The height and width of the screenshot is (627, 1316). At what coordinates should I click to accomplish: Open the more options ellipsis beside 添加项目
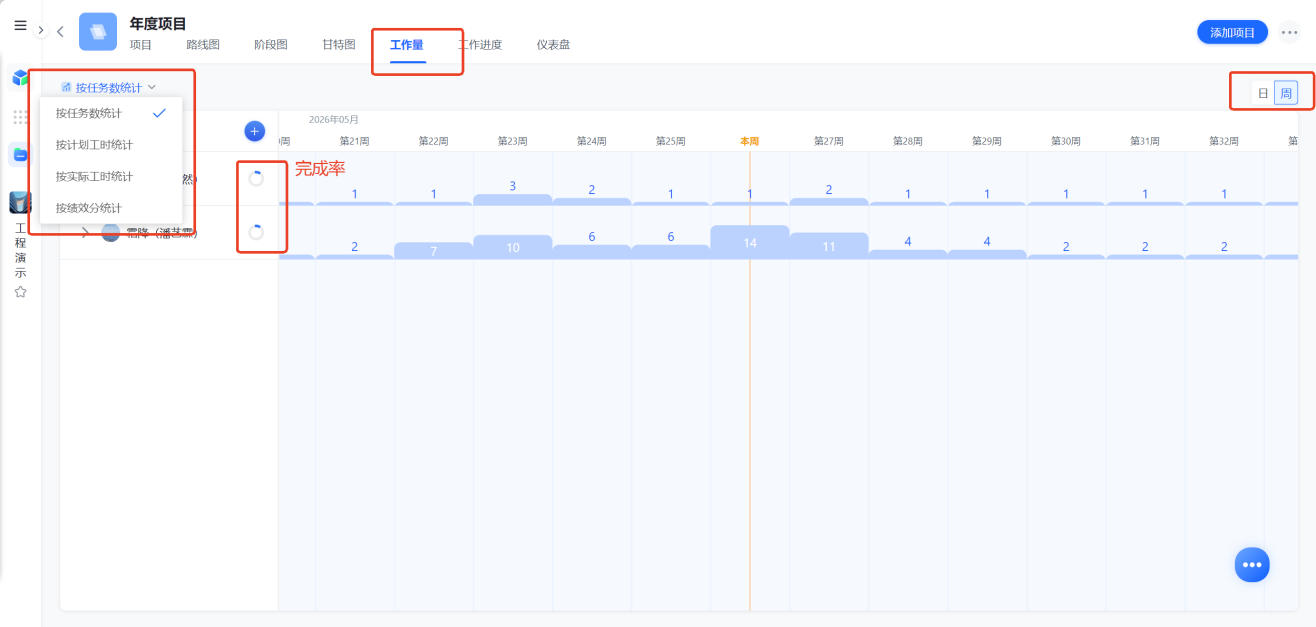coord(1289,33)
